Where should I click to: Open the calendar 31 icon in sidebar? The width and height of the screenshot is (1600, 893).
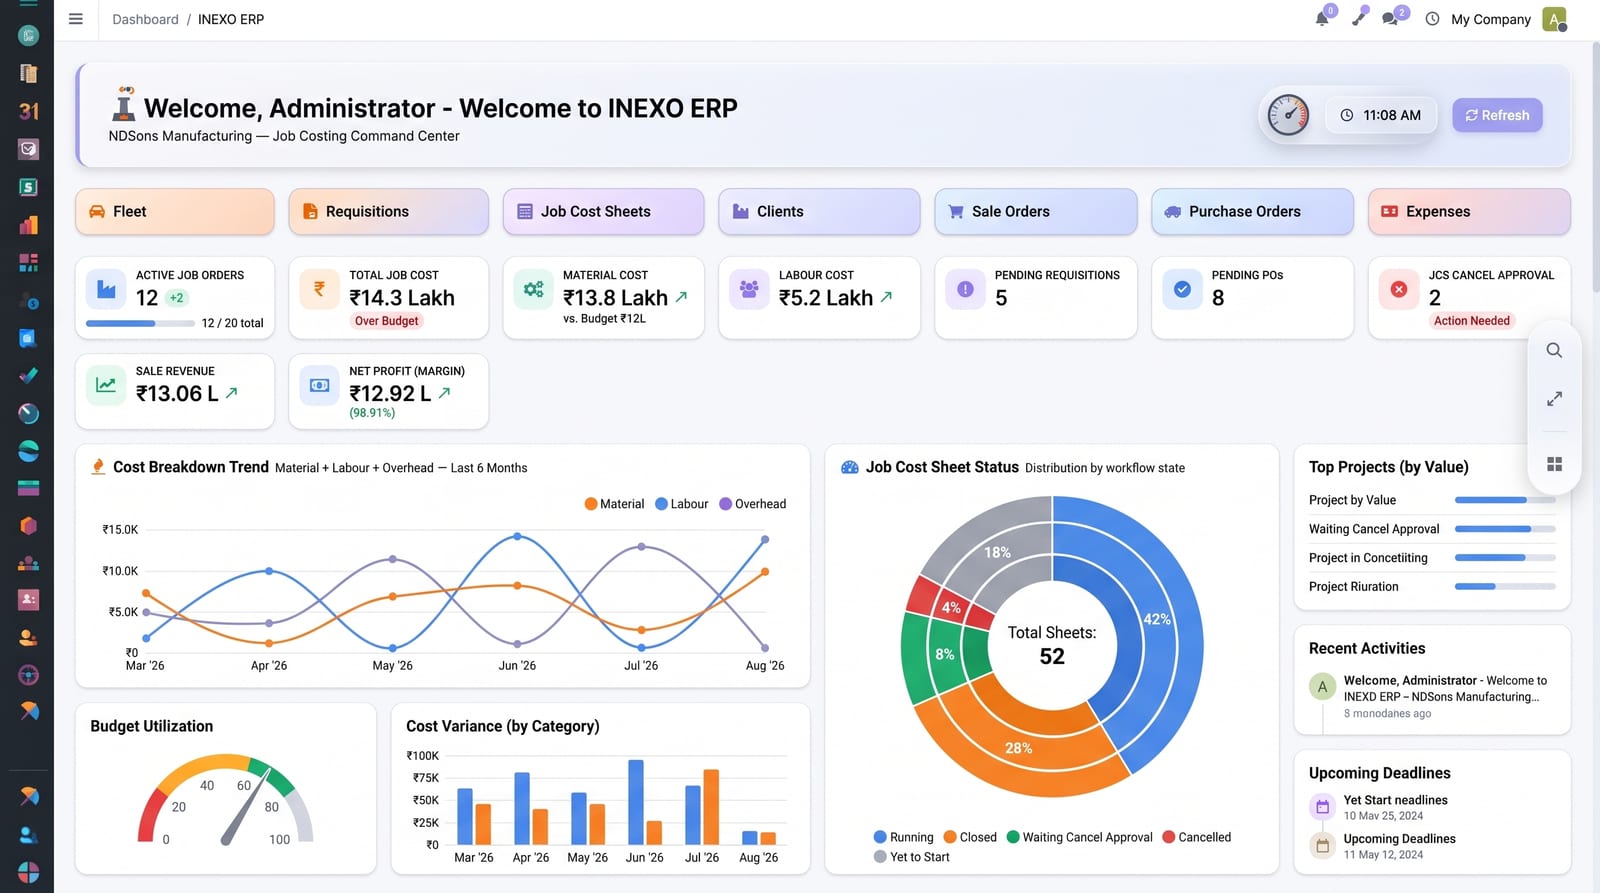(28, 111)
